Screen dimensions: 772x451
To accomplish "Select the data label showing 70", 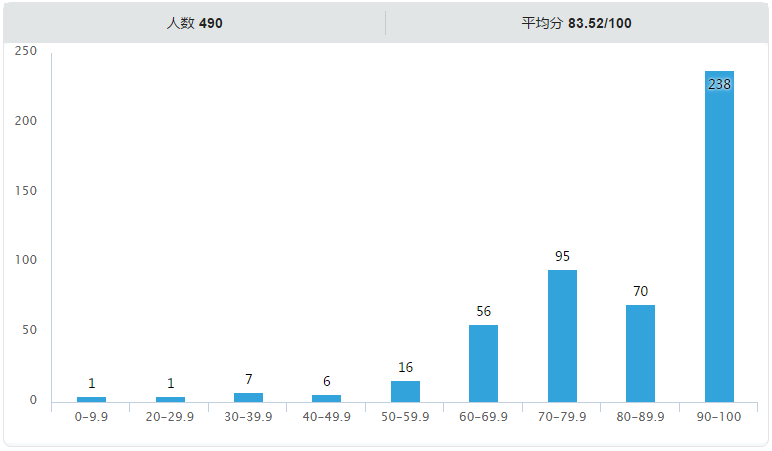I will (x=640, y=291).
